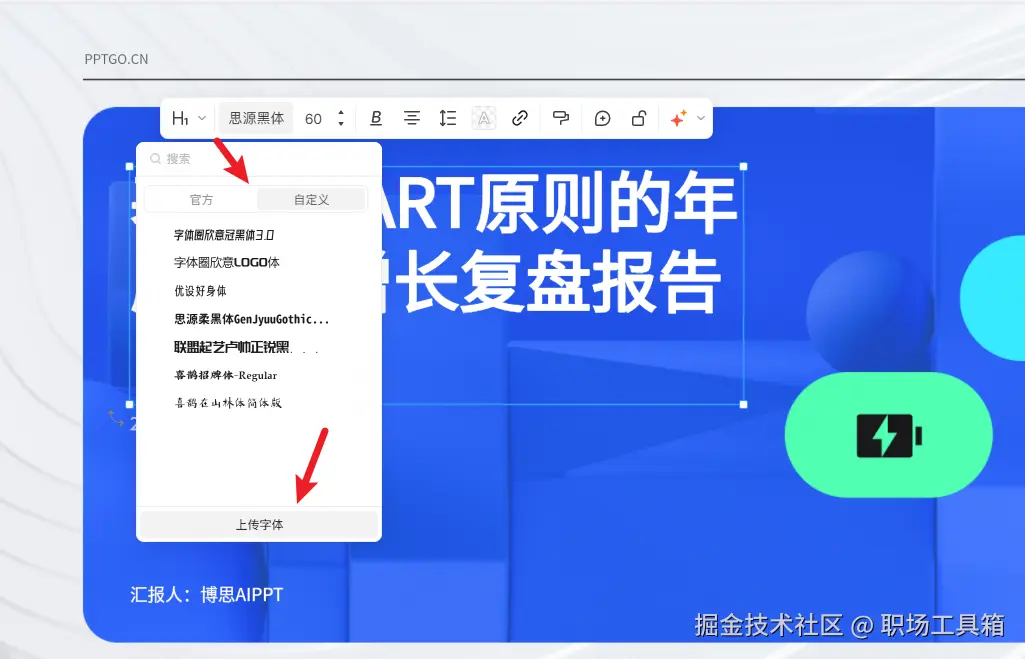Add a comment with the plus bubble icon
1025x659 pixels.
(x=602, y=118)
